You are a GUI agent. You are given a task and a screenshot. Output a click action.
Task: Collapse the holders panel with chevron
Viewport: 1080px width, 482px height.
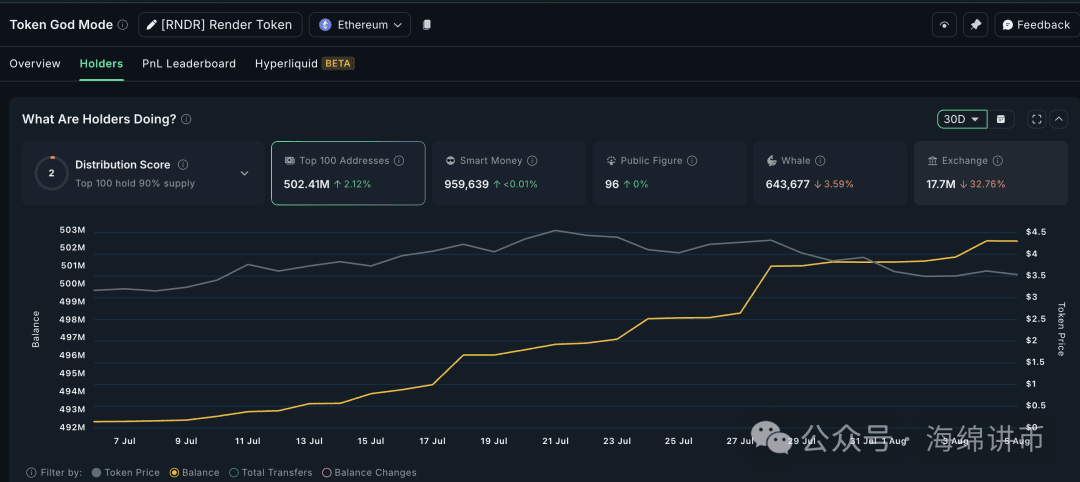1059,119
